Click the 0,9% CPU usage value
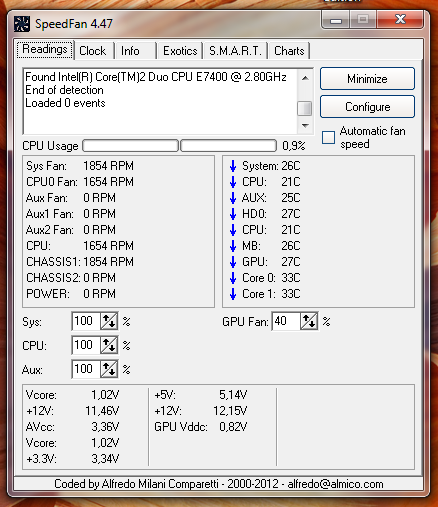Viewport: 438px width, 507px height. pos(294,146)
